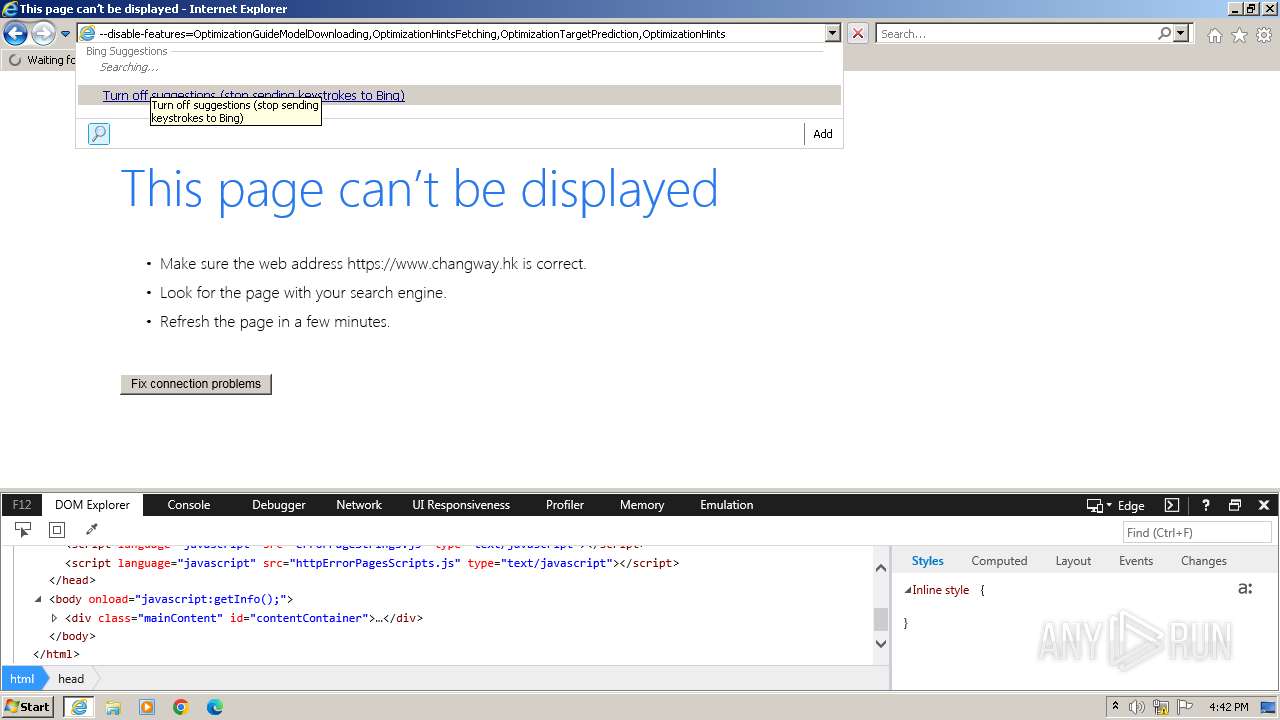Select the 'Waiting for' loading browser tab

[x=41, y=60]
